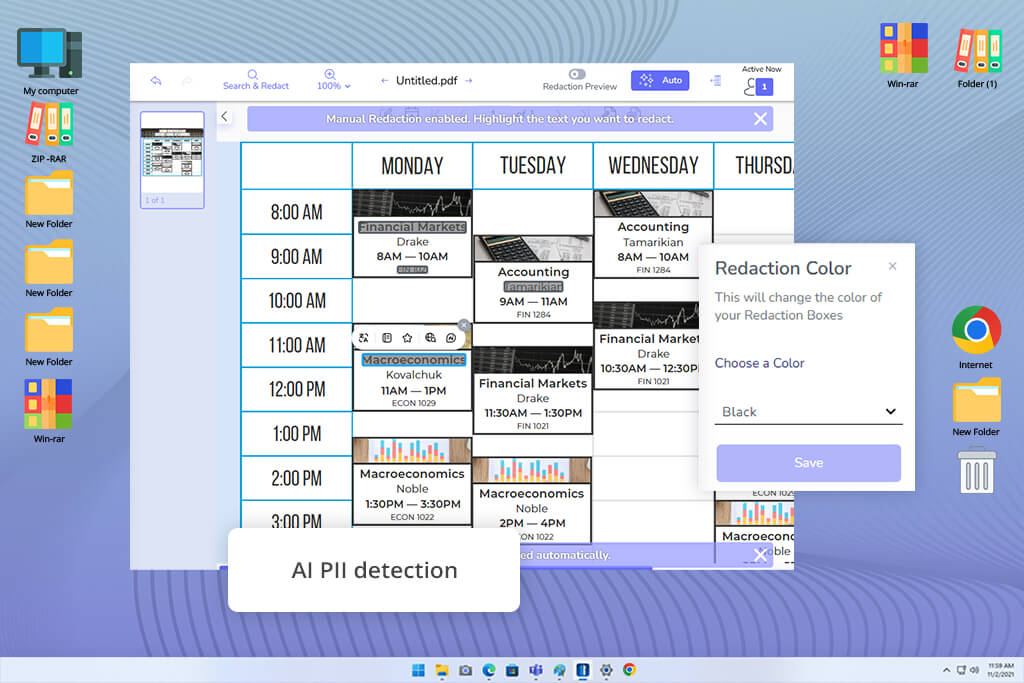
Task: Open Microsoft Edge from taskbar
Action: pos(489,670)
